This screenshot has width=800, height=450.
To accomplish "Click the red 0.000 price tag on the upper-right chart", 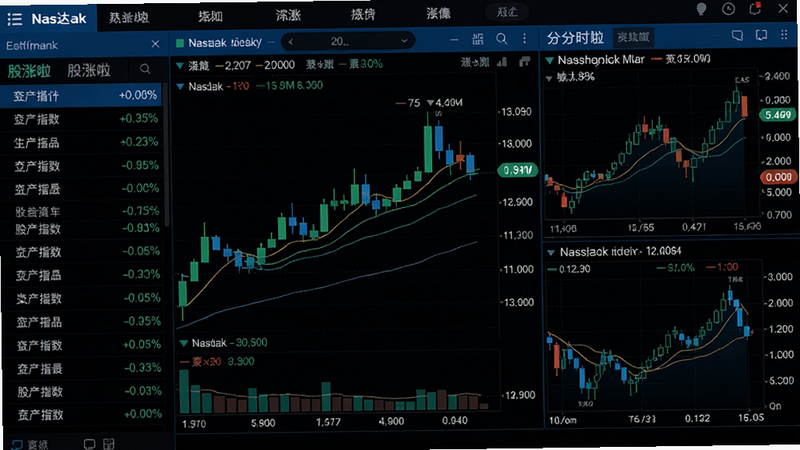I will pyautogui.click(x=779, y=177).
